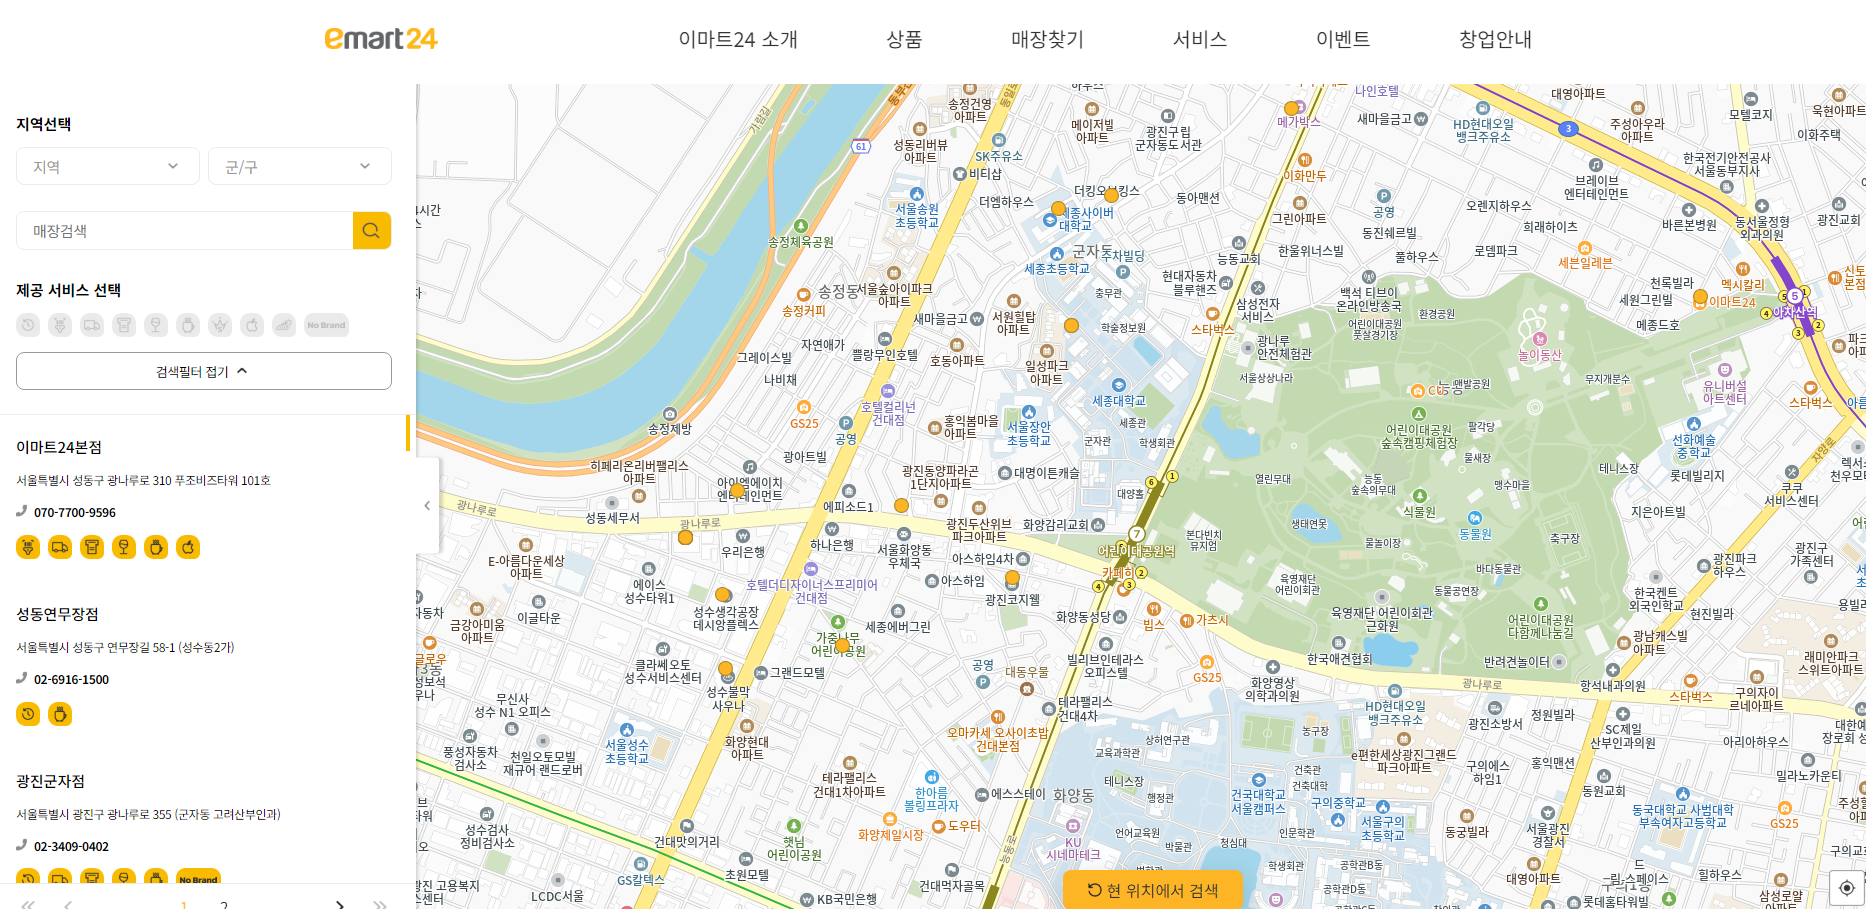Select the orange marker near 학술정보원

tap(1071, 325)
